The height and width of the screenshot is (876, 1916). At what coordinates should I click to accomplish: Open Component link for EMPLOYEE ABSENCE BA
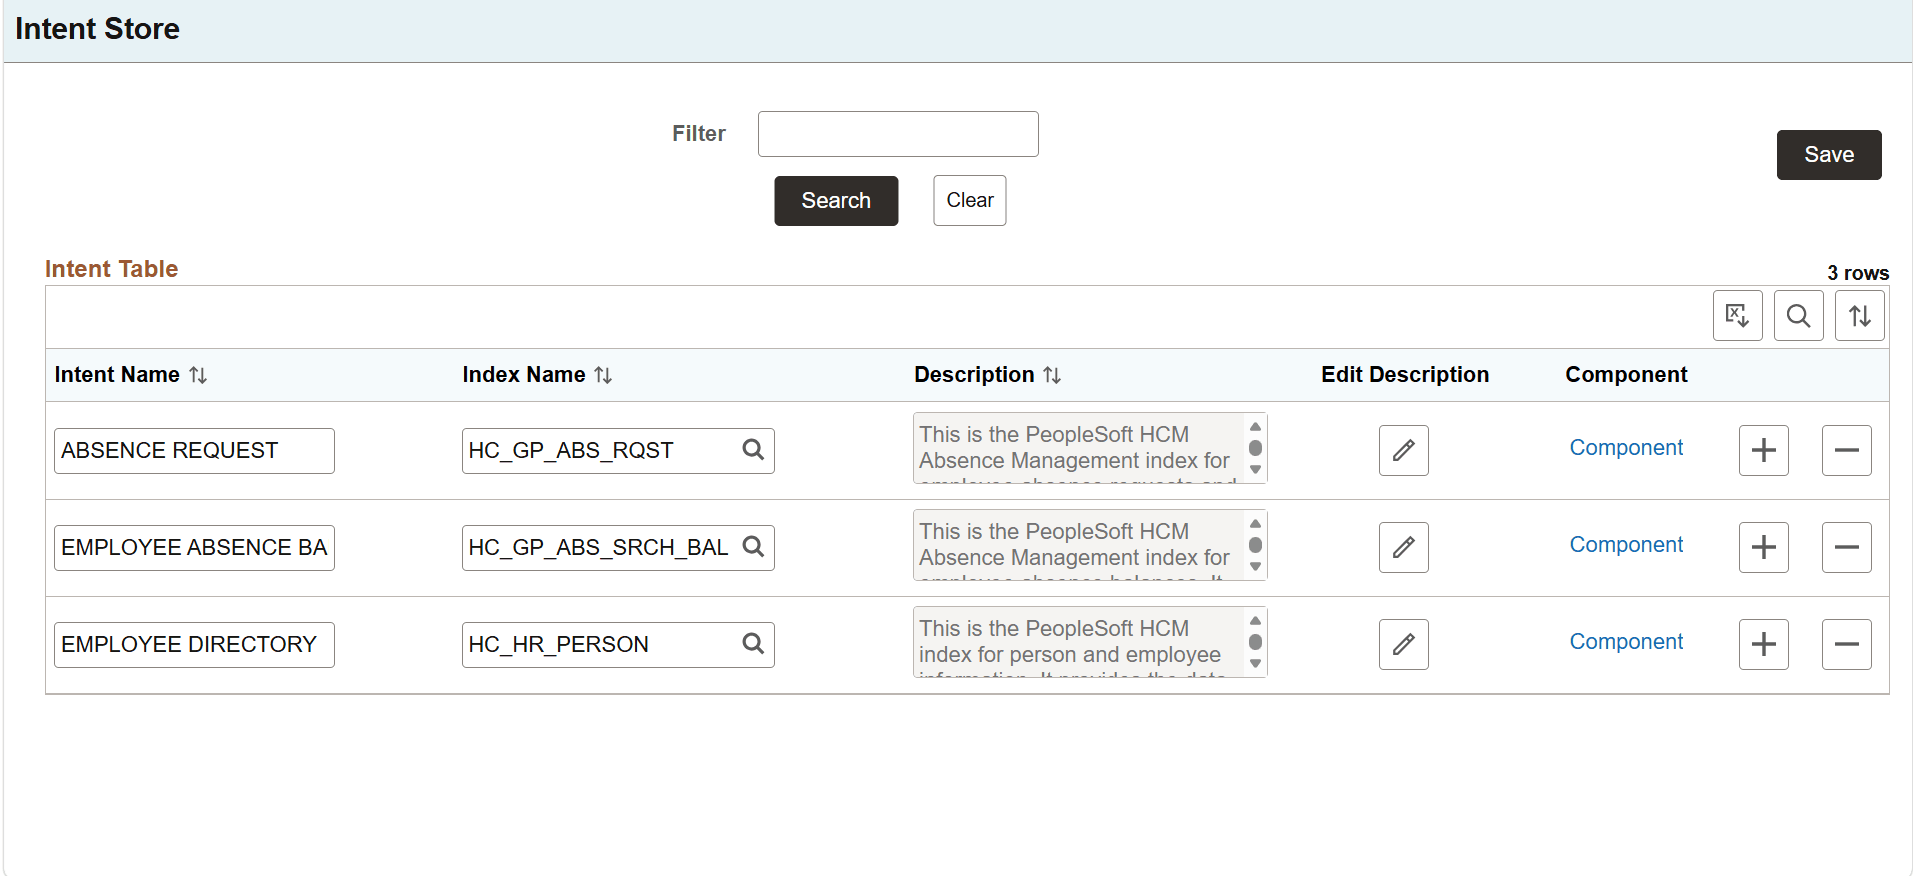pyautogui.click(x=1626, y=545)
